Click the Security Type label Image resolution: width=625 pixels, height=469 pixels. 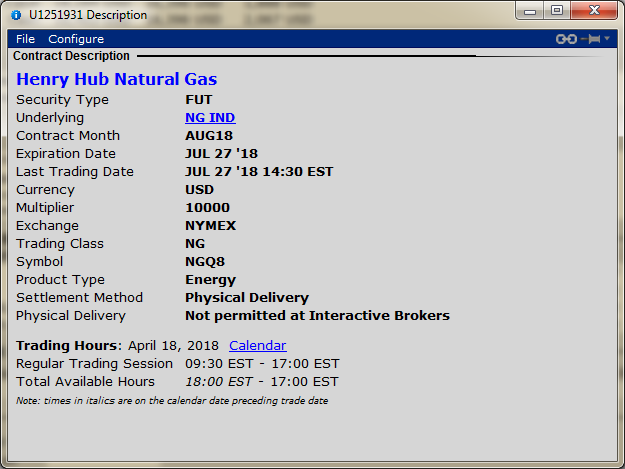(x=62, y=100)
